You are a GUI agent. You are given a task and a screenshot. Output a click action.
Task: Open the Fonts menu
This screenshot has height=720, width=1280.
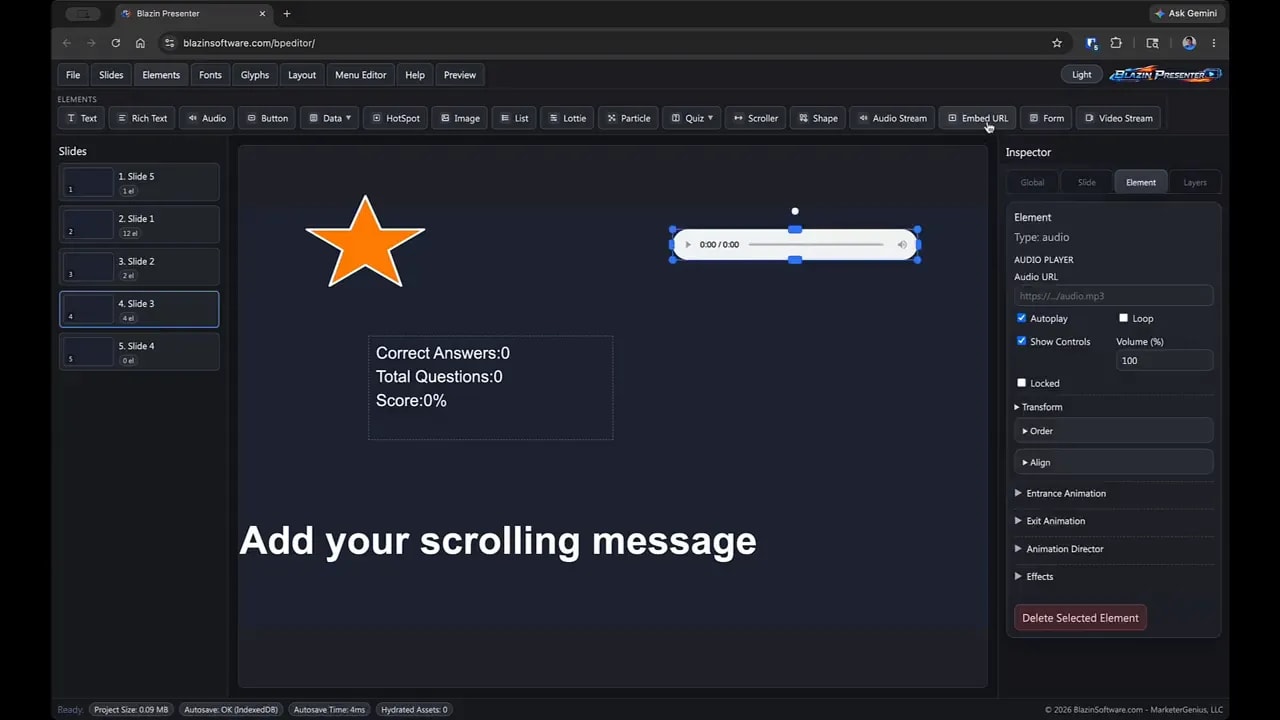(210, 75)
